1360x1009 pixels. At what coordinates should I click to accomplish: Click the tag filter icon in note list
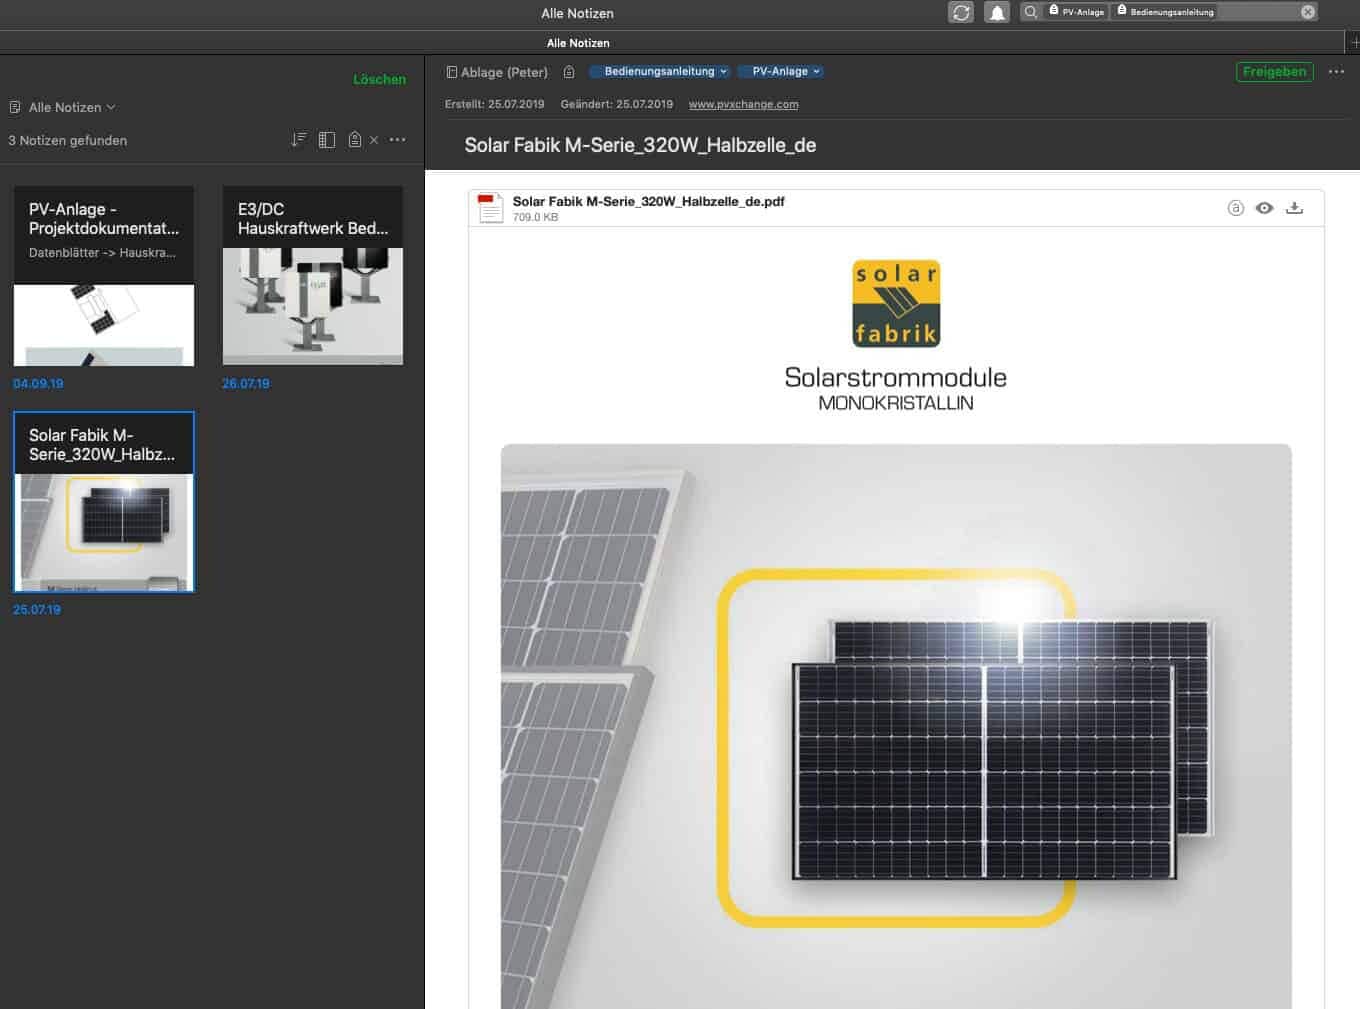point(355,140)
